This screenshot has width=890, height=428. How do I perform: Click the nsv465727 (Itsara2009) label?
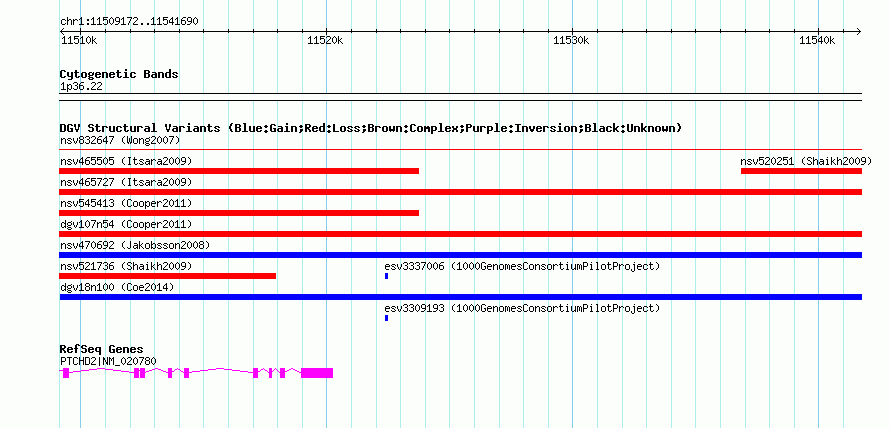coord(126,182)
